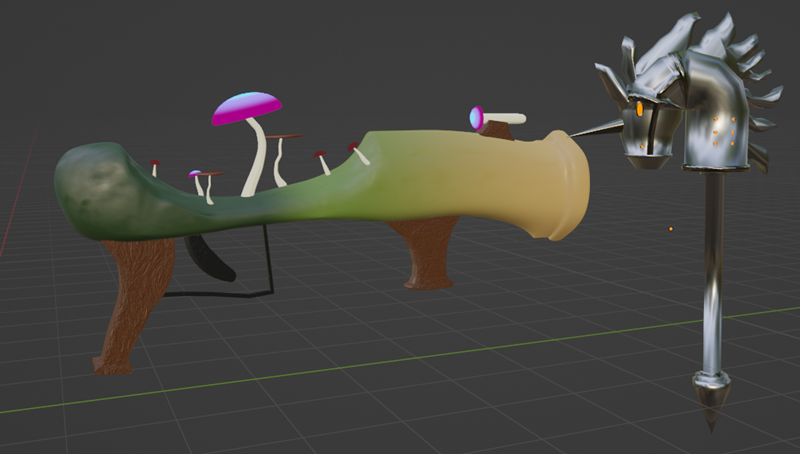Select the metal horse head's horn spike
The image size is (800, 454).
pyautogui.click(x=596, y=129)
